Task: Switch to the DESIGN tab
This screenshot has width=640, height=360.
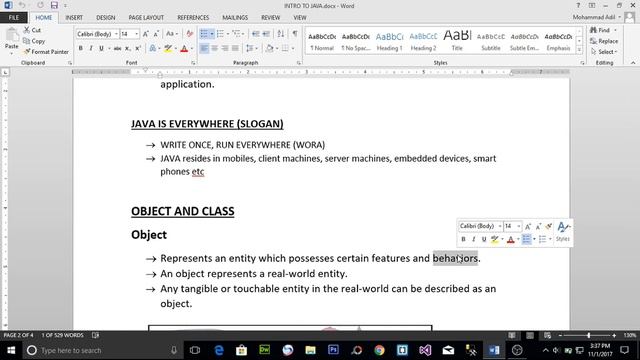Action: click(x=105, y=18)
